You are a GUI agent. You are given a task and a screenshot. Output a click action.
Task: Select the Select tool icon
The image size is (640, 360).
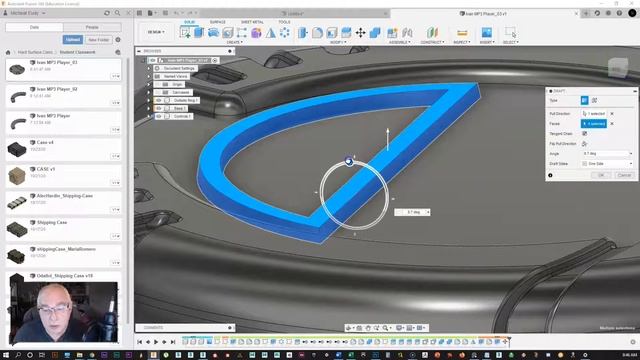510,33
